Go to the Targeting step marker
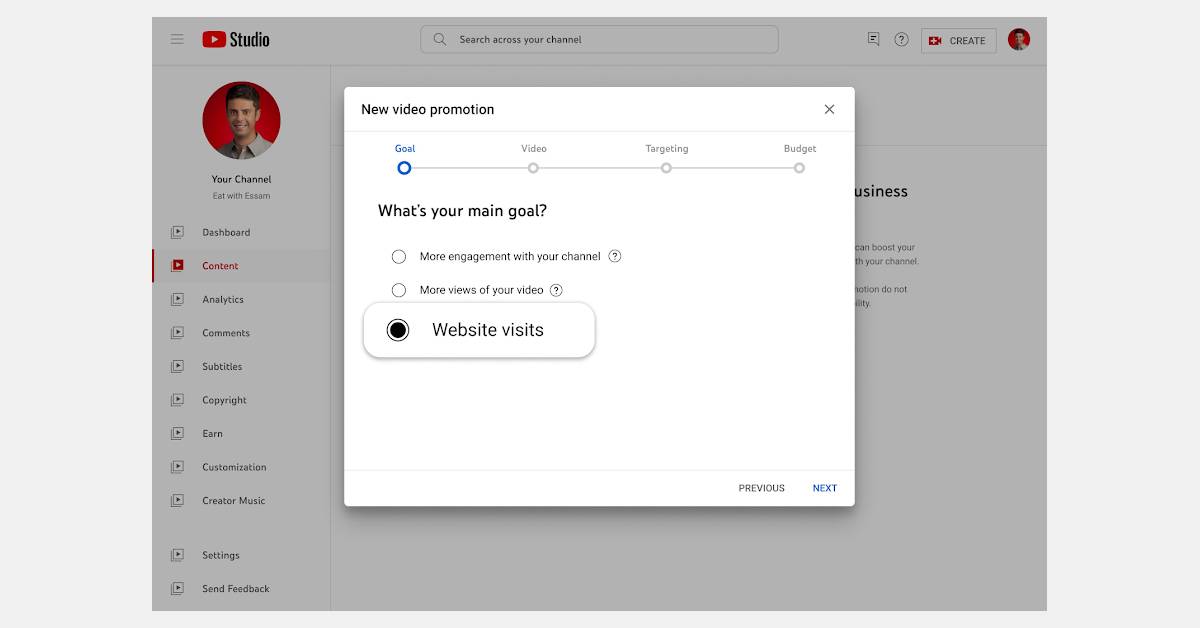1200x628 pixels. pos(666,168)
